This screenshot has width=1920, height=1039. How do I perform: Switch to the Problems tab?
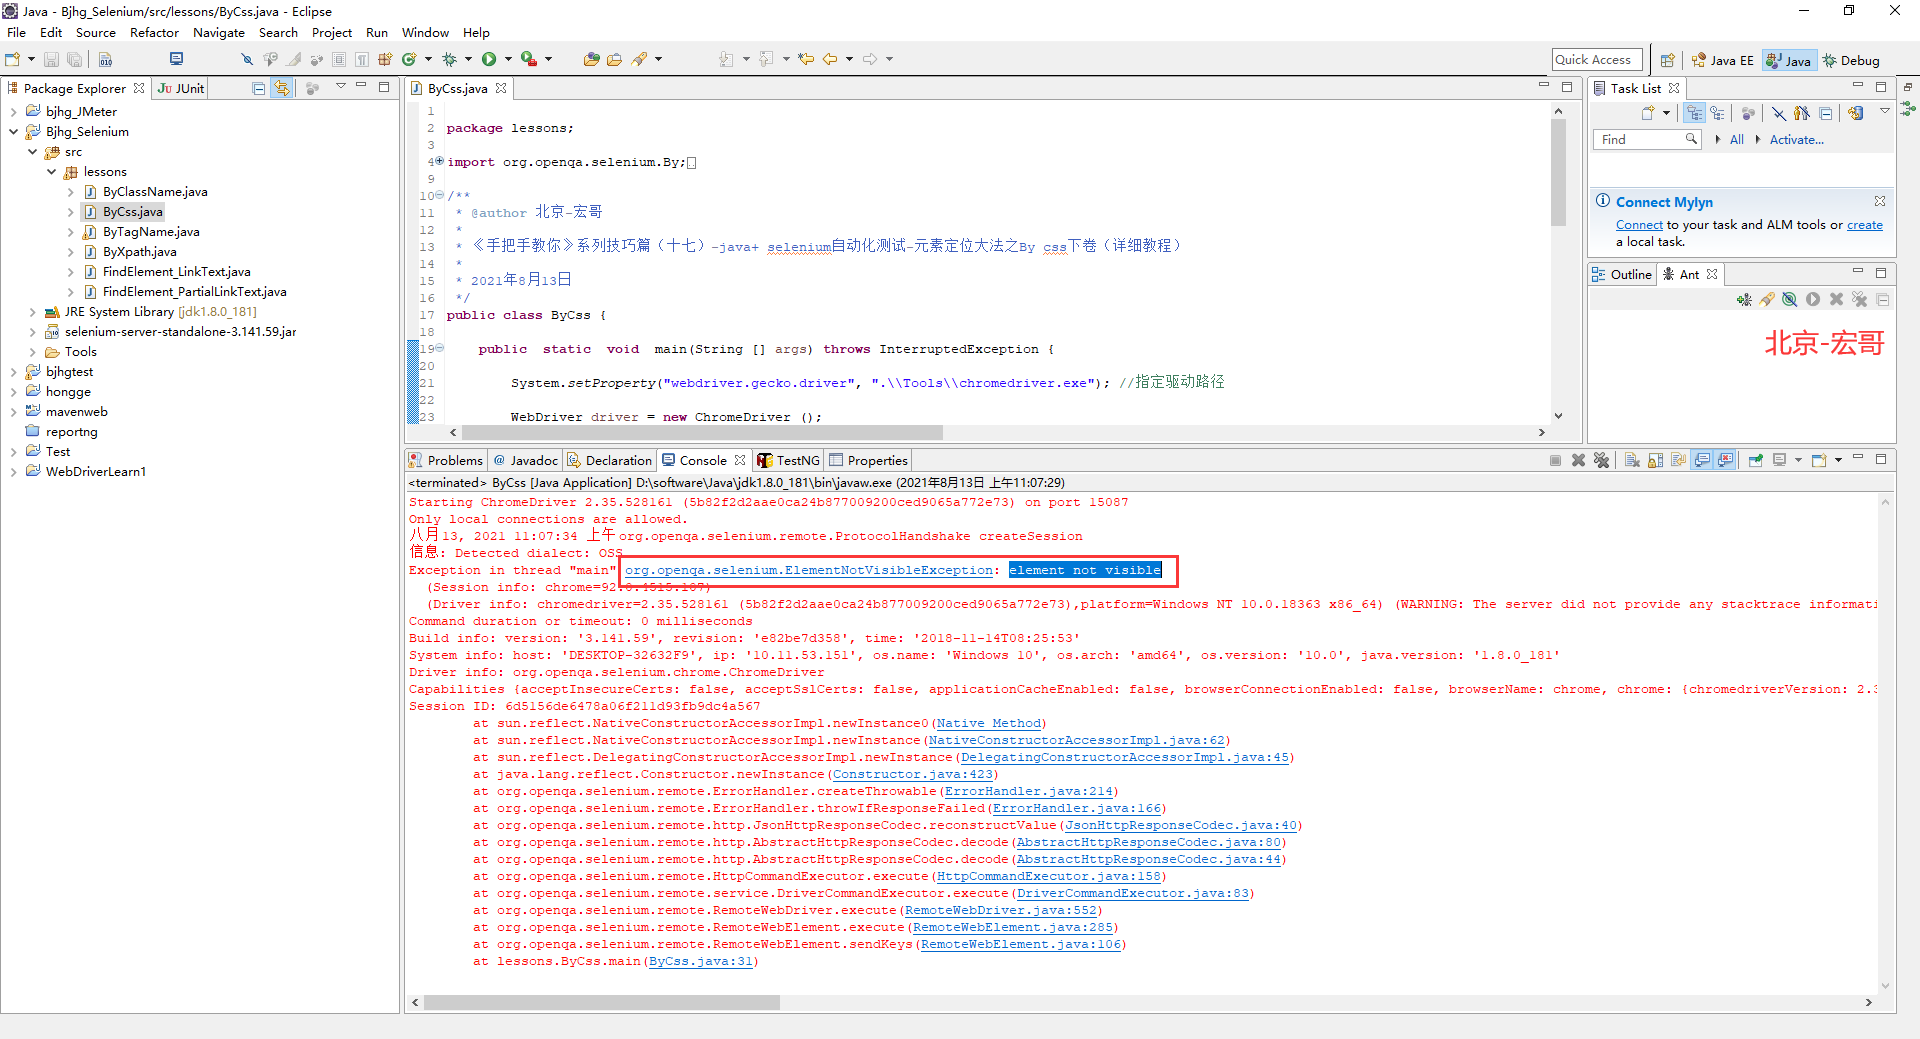(x=446, y=460)
